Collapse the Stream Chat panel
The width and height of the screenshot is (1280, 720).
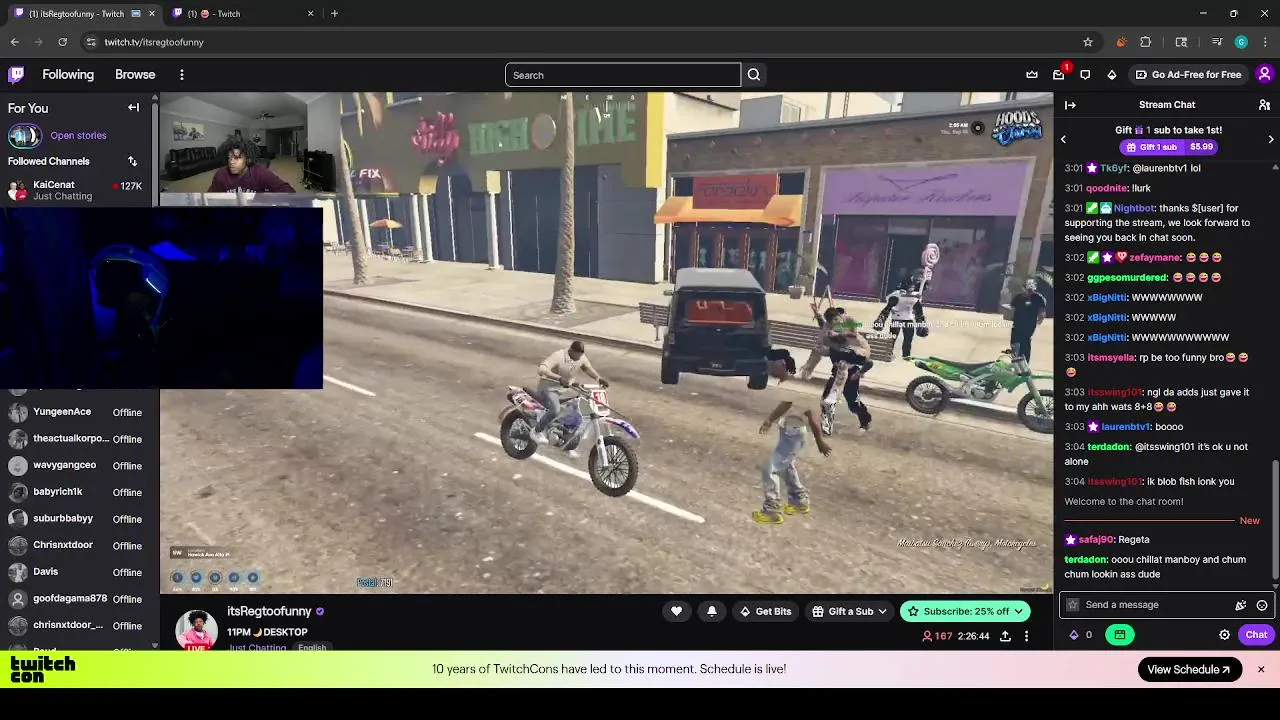(x=1070, y=105)
